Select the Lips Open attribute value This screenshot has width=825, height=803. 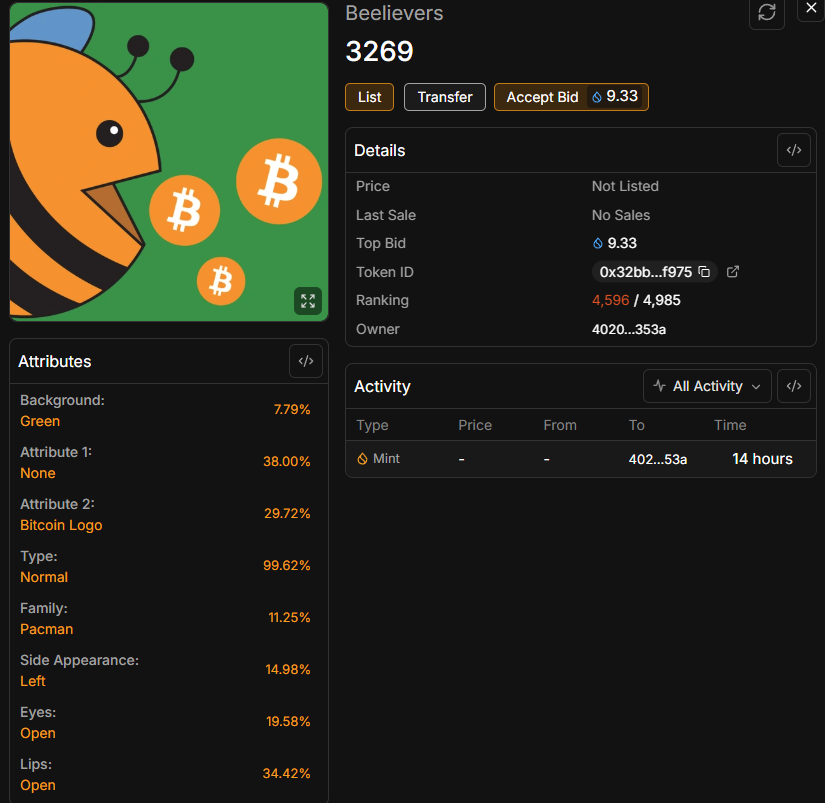point(38,786)
